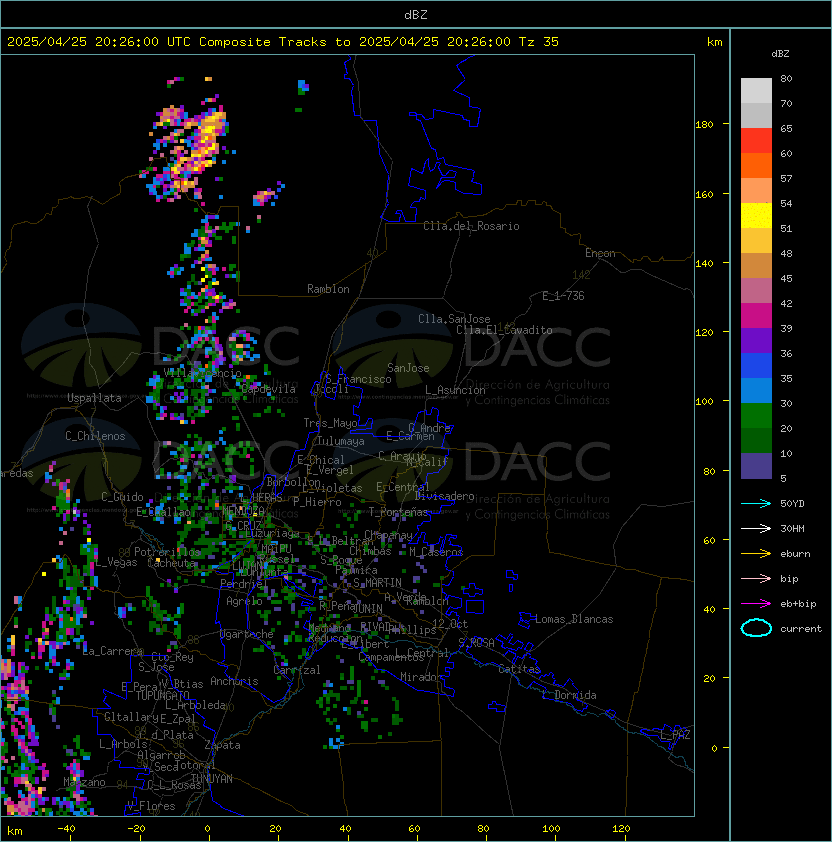Click the 'Carrizal' map label
This screenshot has height=842, width=832.
tap(297, 670)
